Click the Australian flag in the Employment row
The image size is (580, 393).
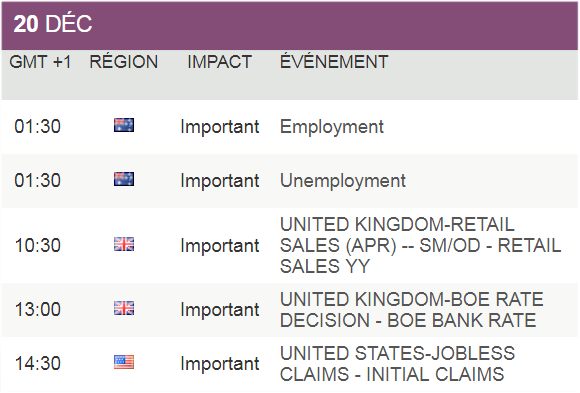(124, 125)
